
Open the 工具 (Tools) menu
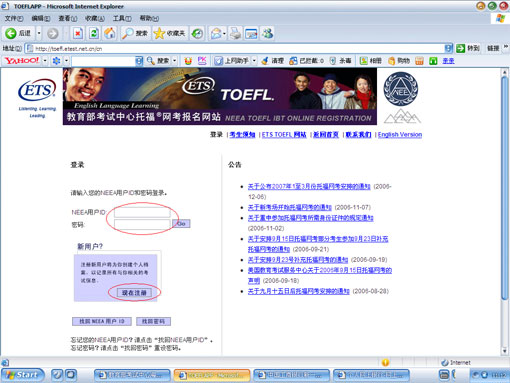tap(122, 18)
